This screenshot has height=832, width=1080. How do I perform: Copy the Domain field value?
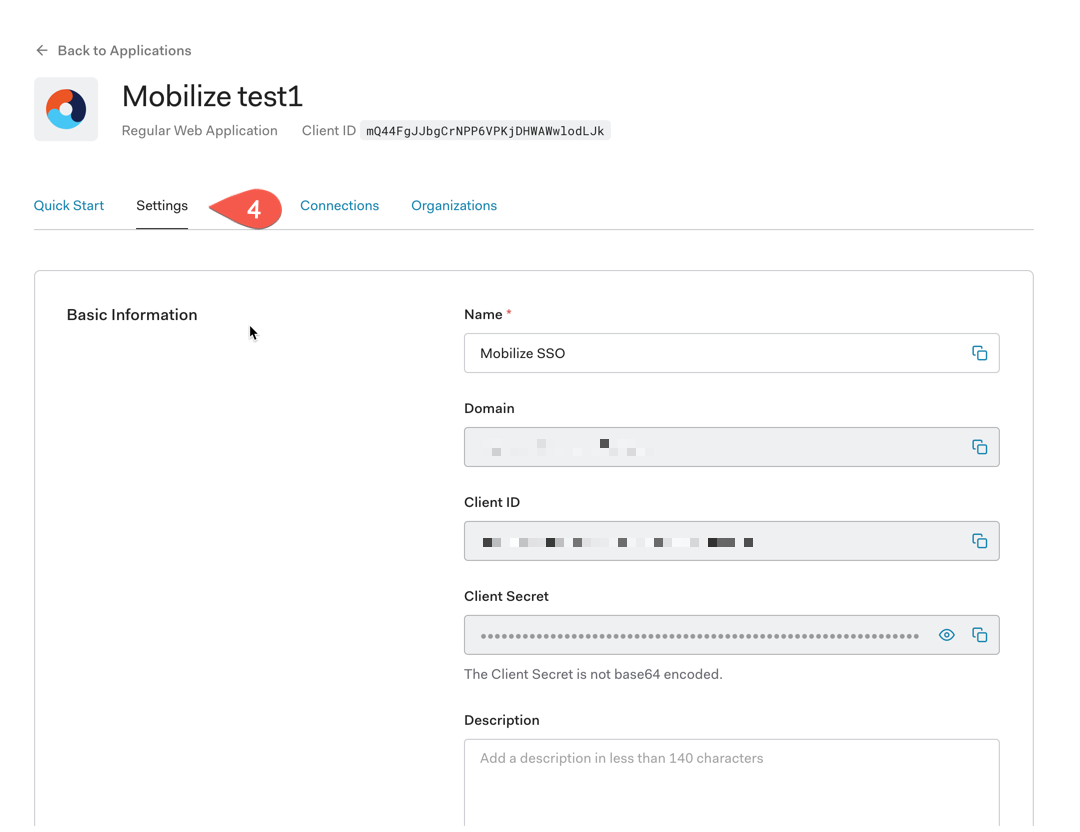(979, 447)
